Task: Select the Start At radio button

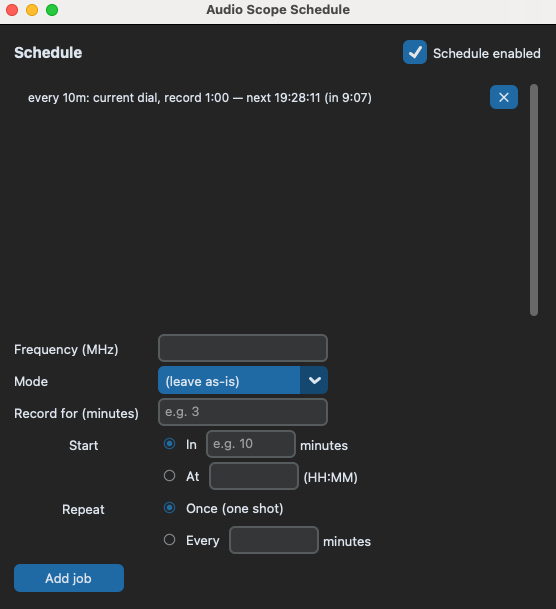Action: pyautogui.click(x=169, y=476)
